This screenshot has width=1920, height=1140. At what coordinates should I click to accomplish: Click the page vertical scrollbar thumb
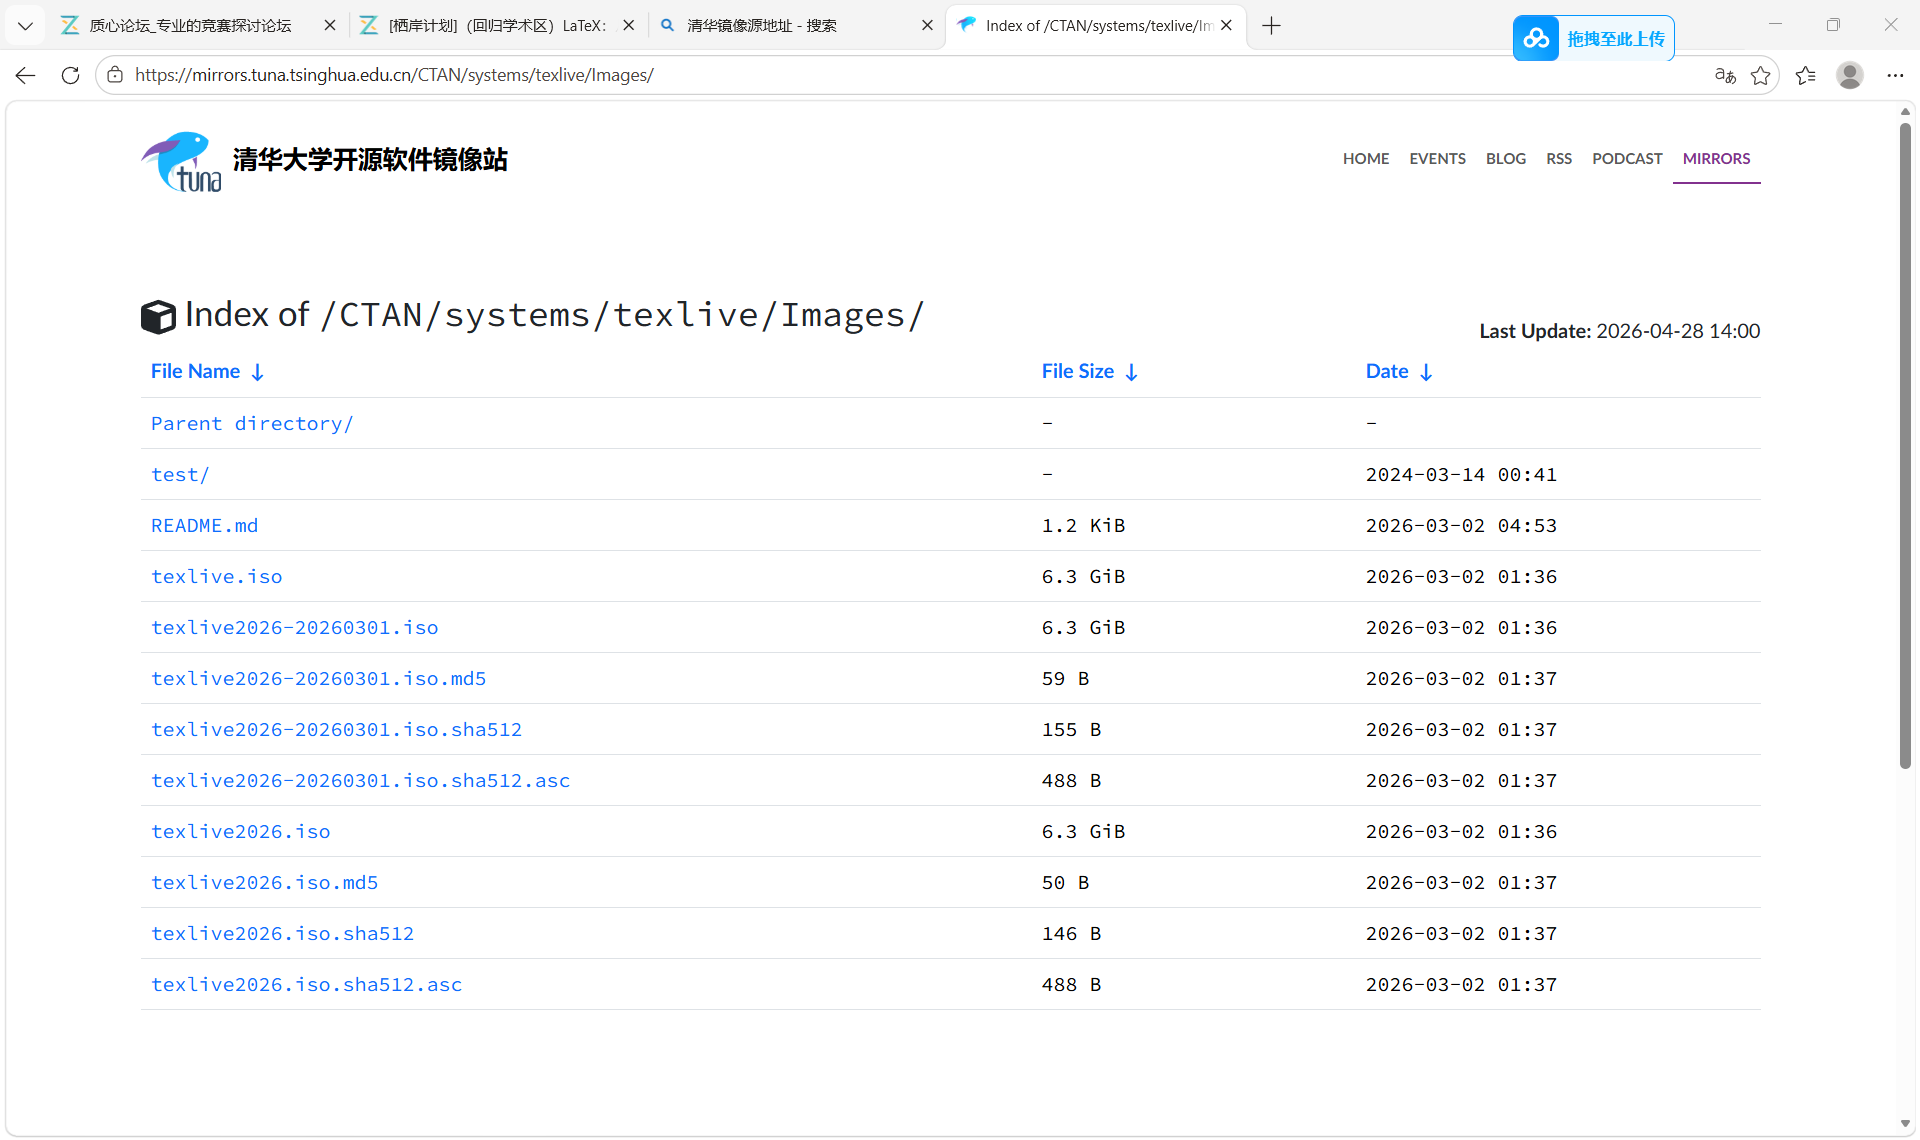pos(1905,445)
